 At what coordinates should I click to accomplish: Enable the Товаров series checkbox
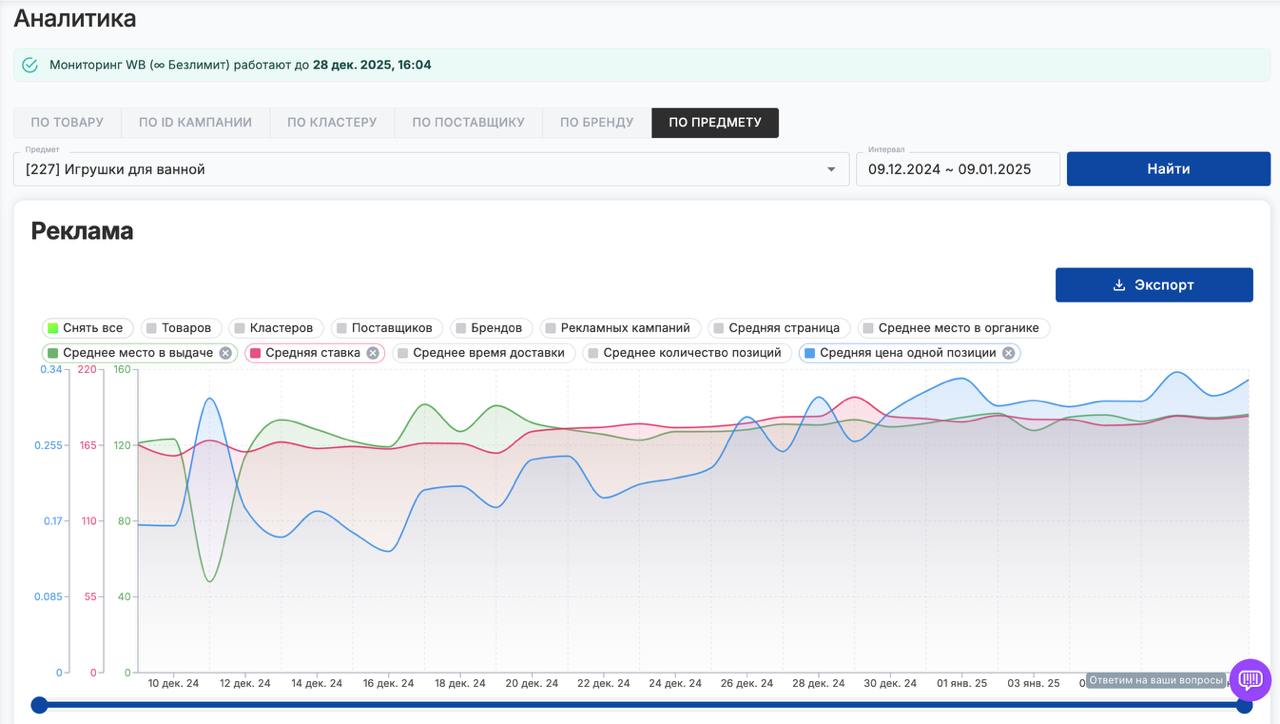(152, 328)
